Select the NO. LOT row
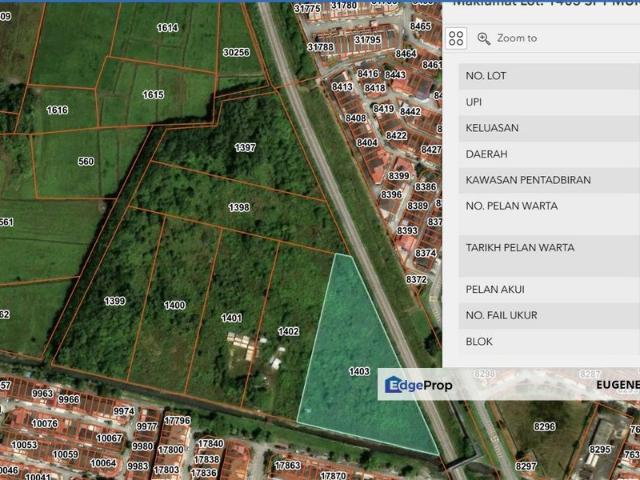This screenshot has height=480, width=640. (549, 76)
